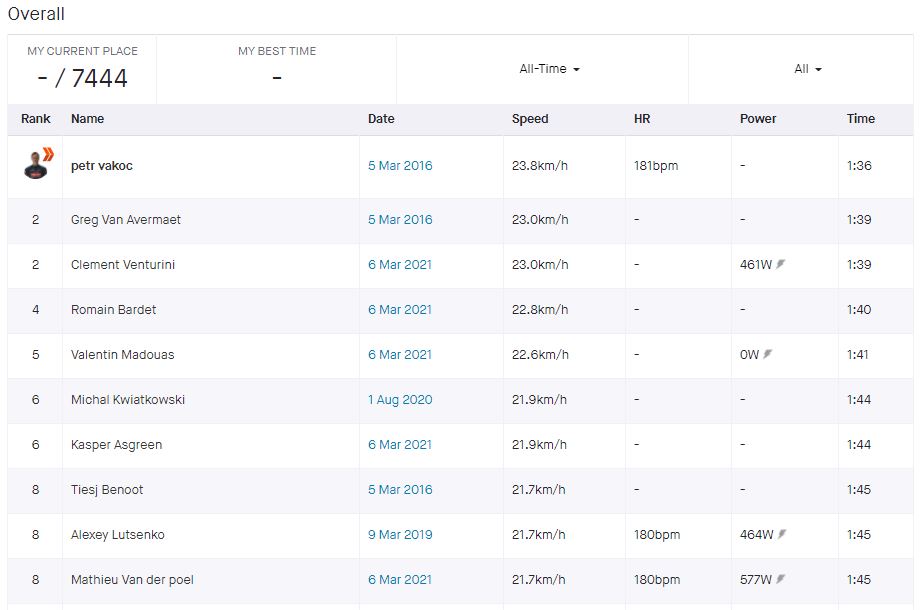Click the My Best Time label
Viewport: 923px width, 610px height.
(277, 51)
